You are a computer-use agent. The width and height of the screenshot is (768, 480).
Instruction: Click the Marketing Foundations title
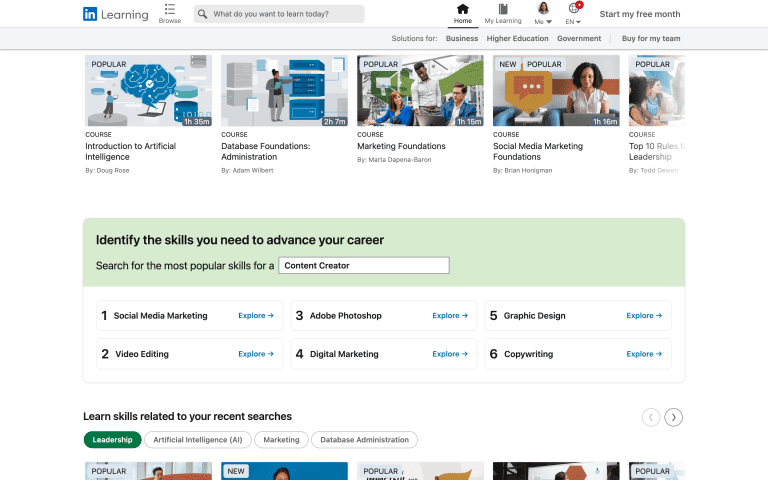point(401,146)
